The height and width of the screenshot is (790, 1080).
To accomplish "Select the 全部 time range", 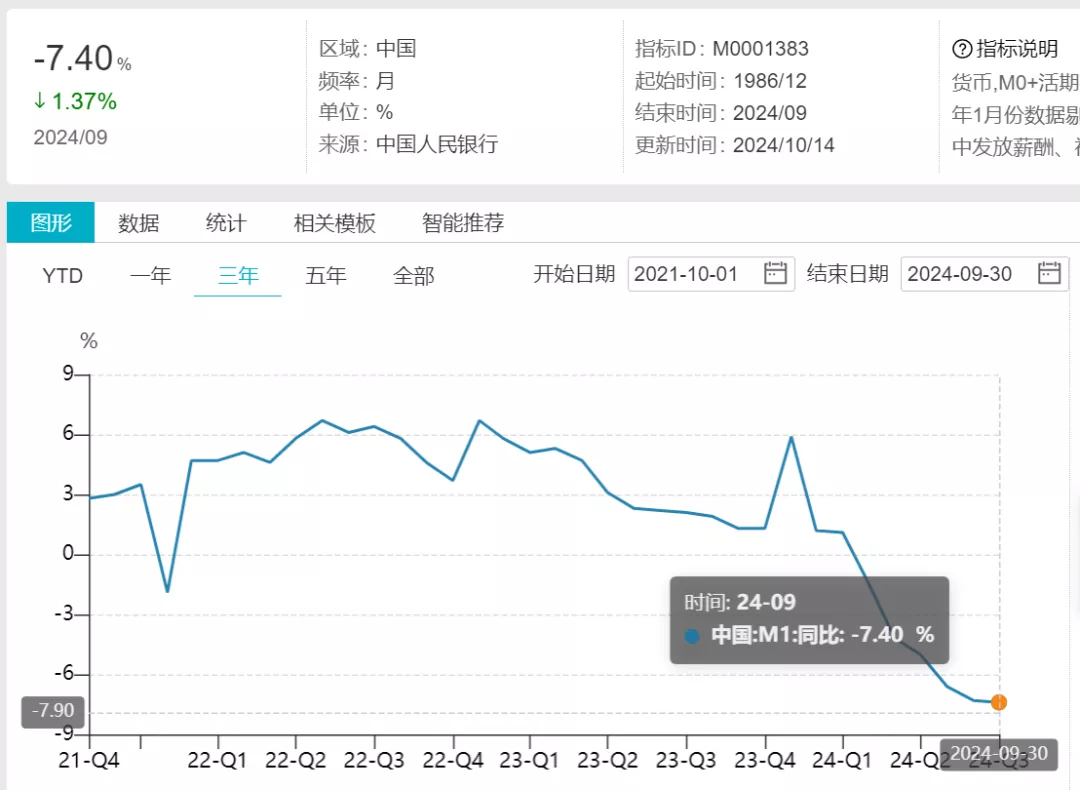I will coord(414,275).
